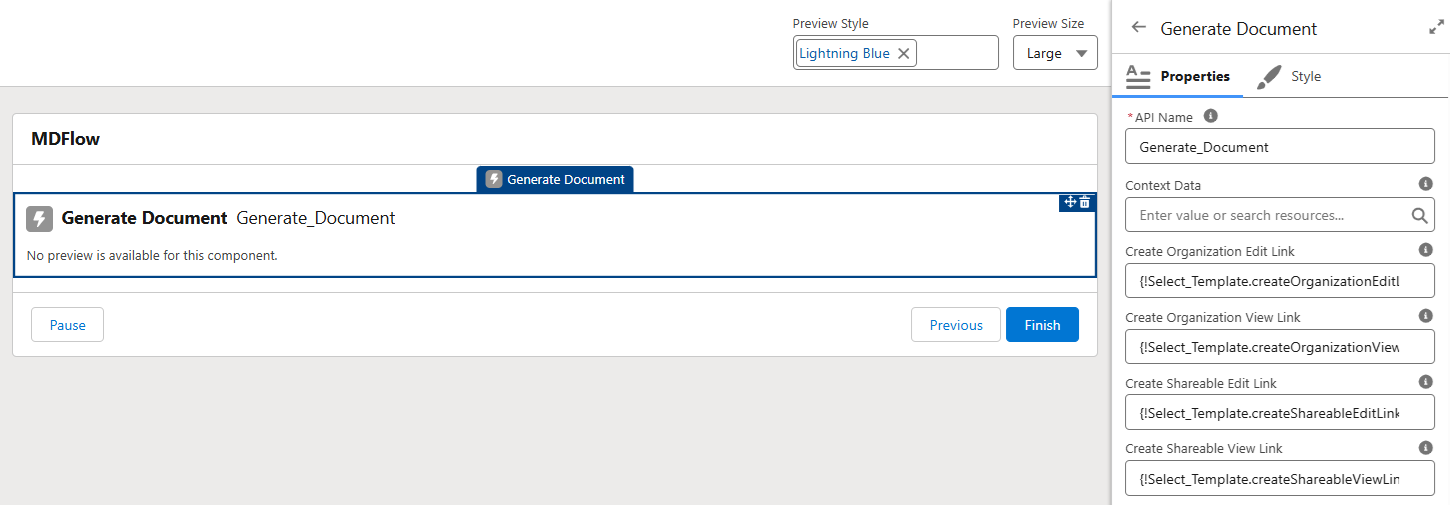The image size is (1450, 505).
Task: Click info icon for Create Shareable Edit Link
Action: pyautogui.click(x=1426, y=382)
